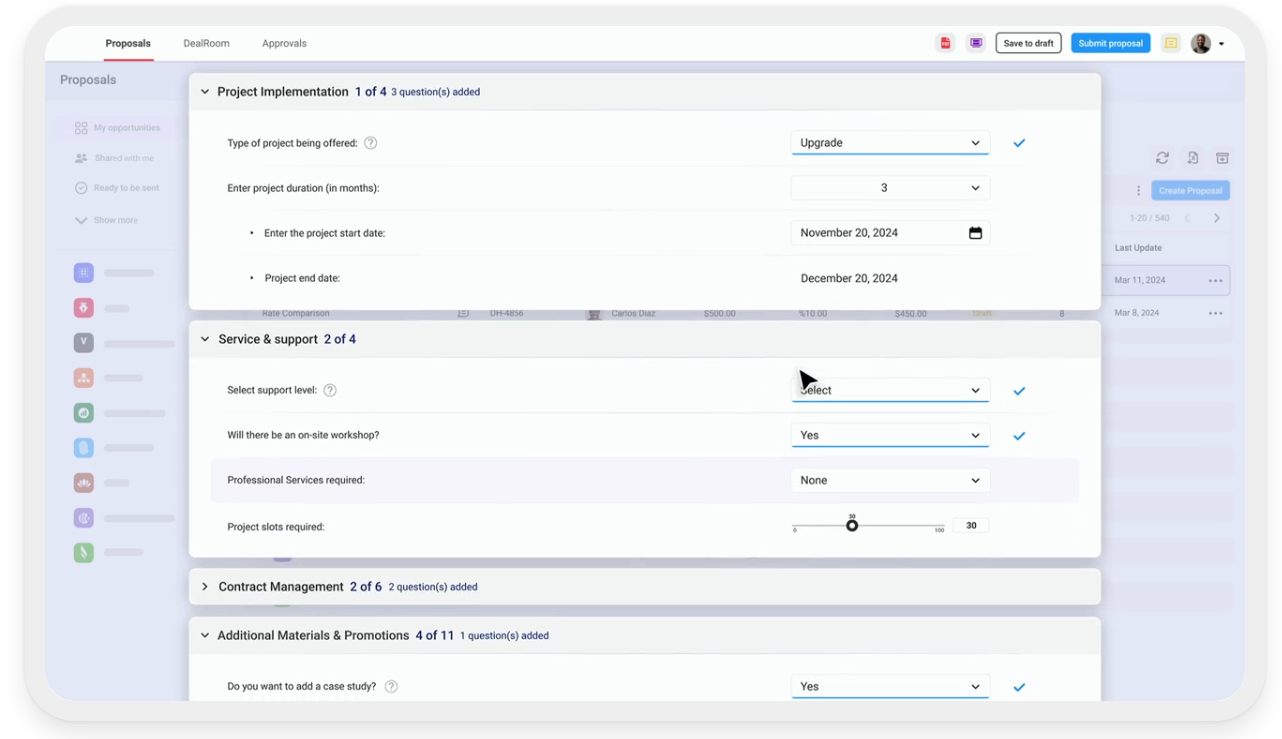Toggle checkmark next to on-site workshop
1282x739 pixels.
coord(1019,436)
